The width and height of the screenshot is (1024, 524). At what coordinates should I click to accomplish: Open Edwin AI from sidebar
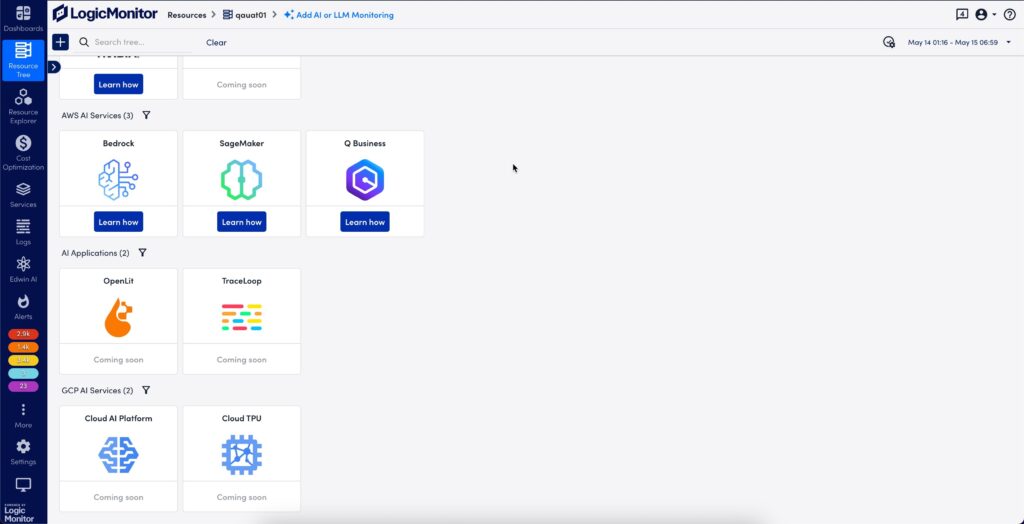[x=23, y=269]
